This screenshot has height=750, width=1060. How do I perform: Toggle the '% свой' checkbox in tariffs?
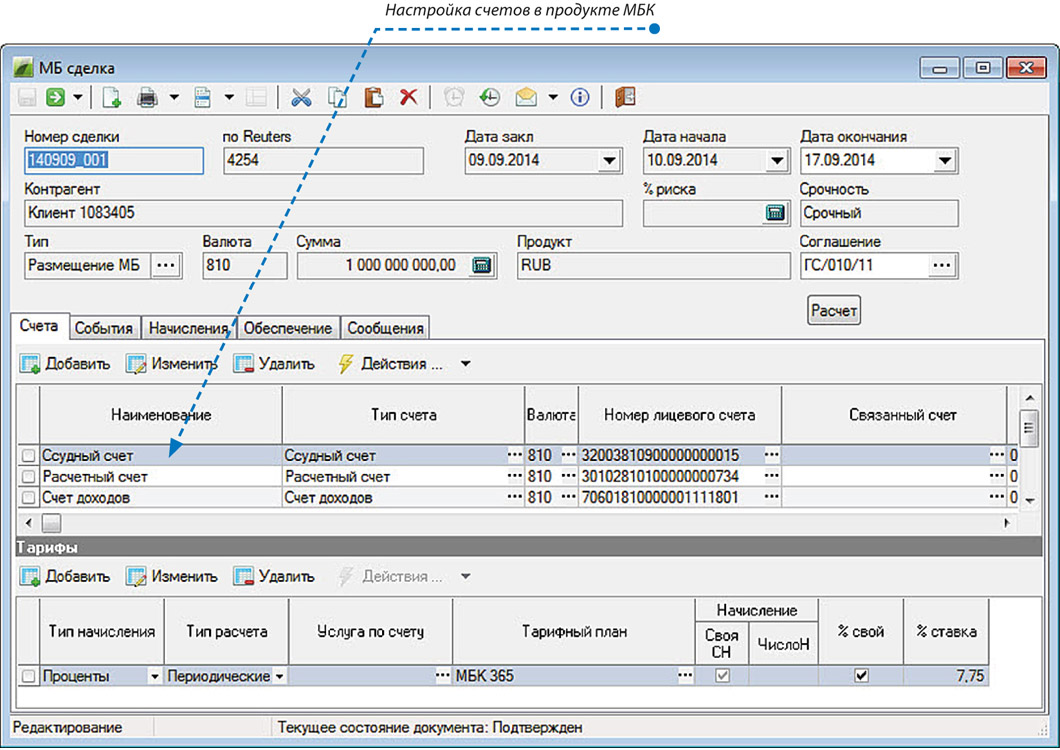tap(861, 676)
